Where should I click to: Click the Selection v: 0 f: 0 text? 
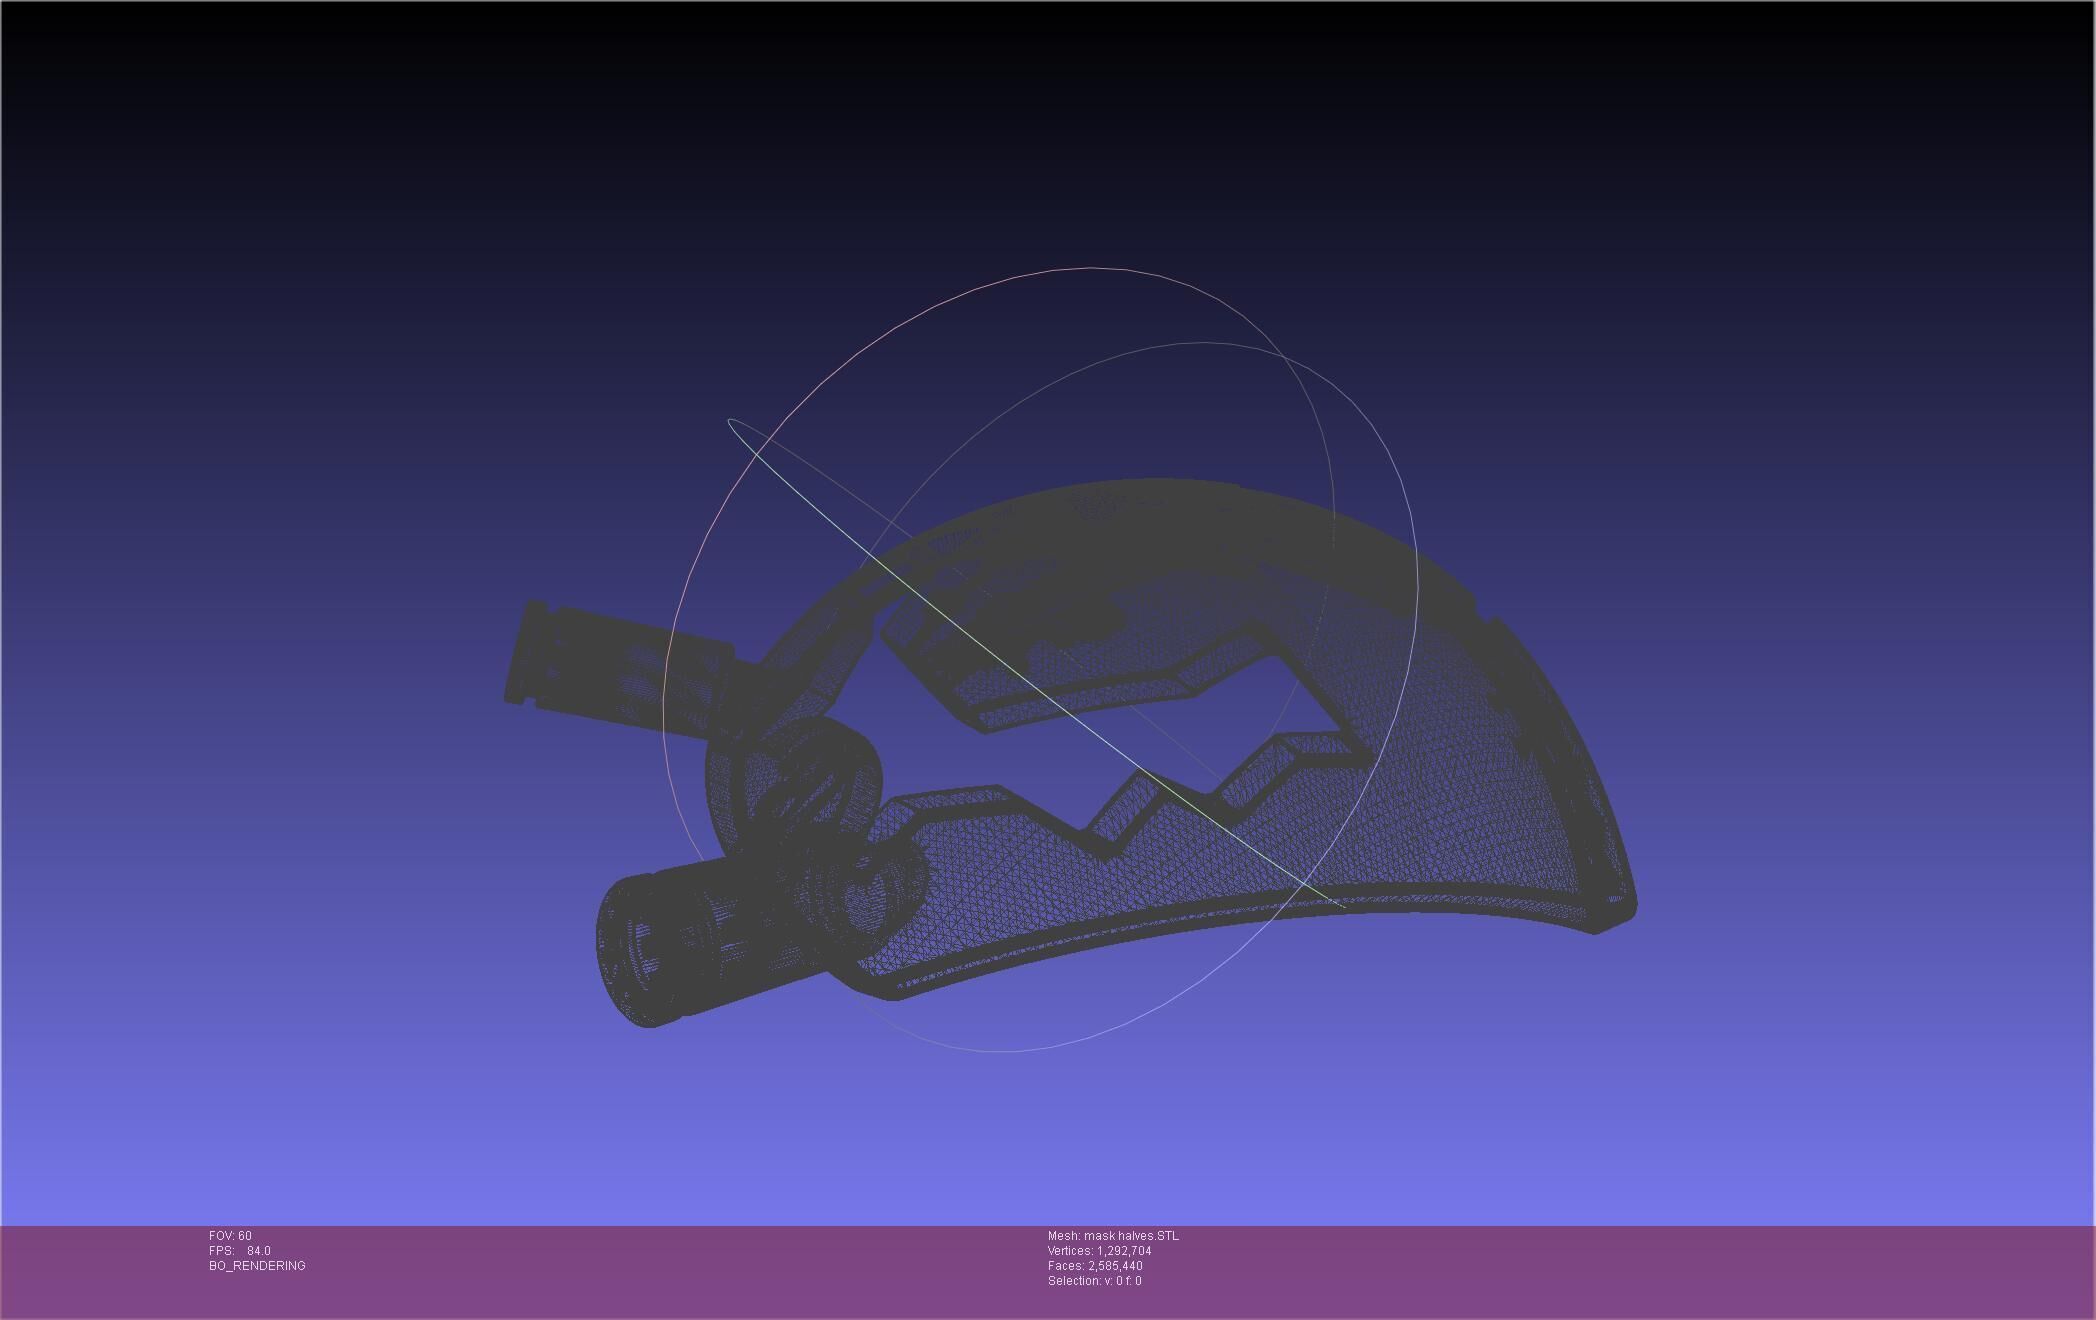point(1094,1281)
